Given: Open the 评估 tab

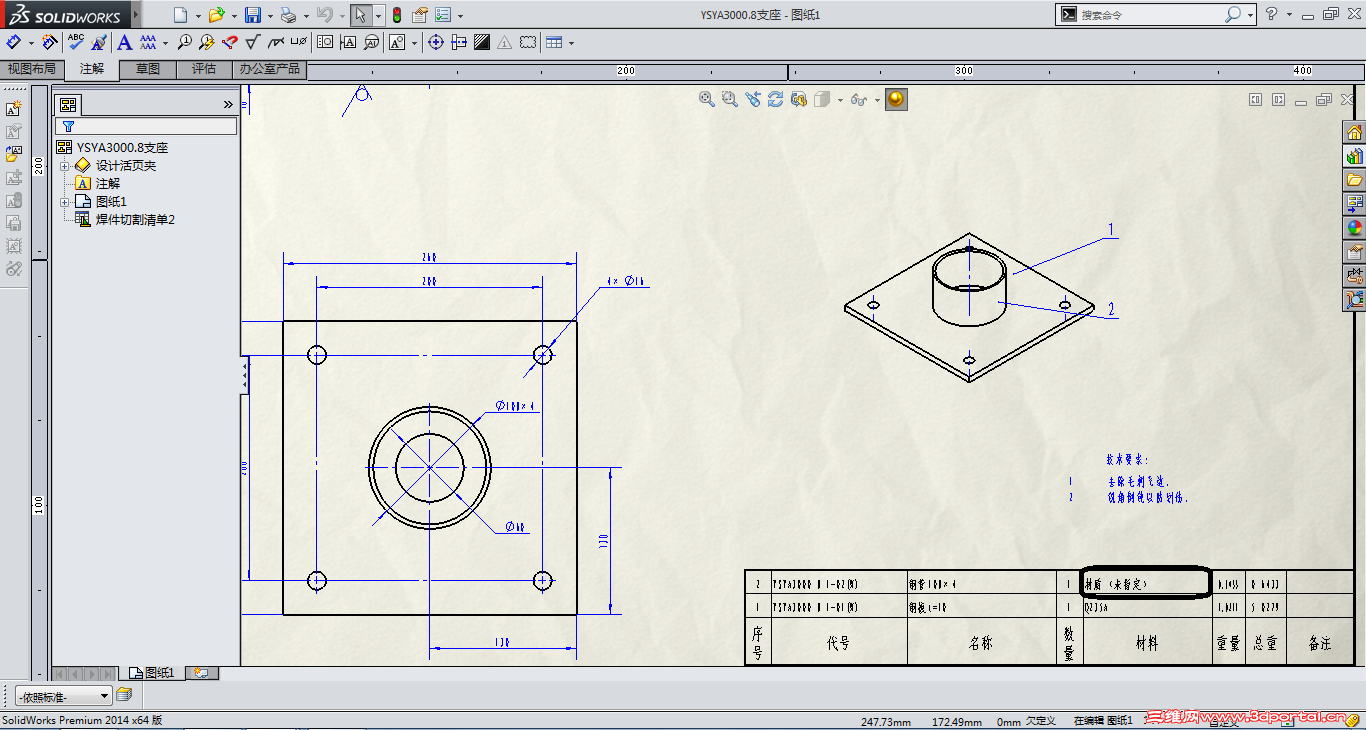Looking at the screenshot, I should pyautogui.click(x=204, y=69).
